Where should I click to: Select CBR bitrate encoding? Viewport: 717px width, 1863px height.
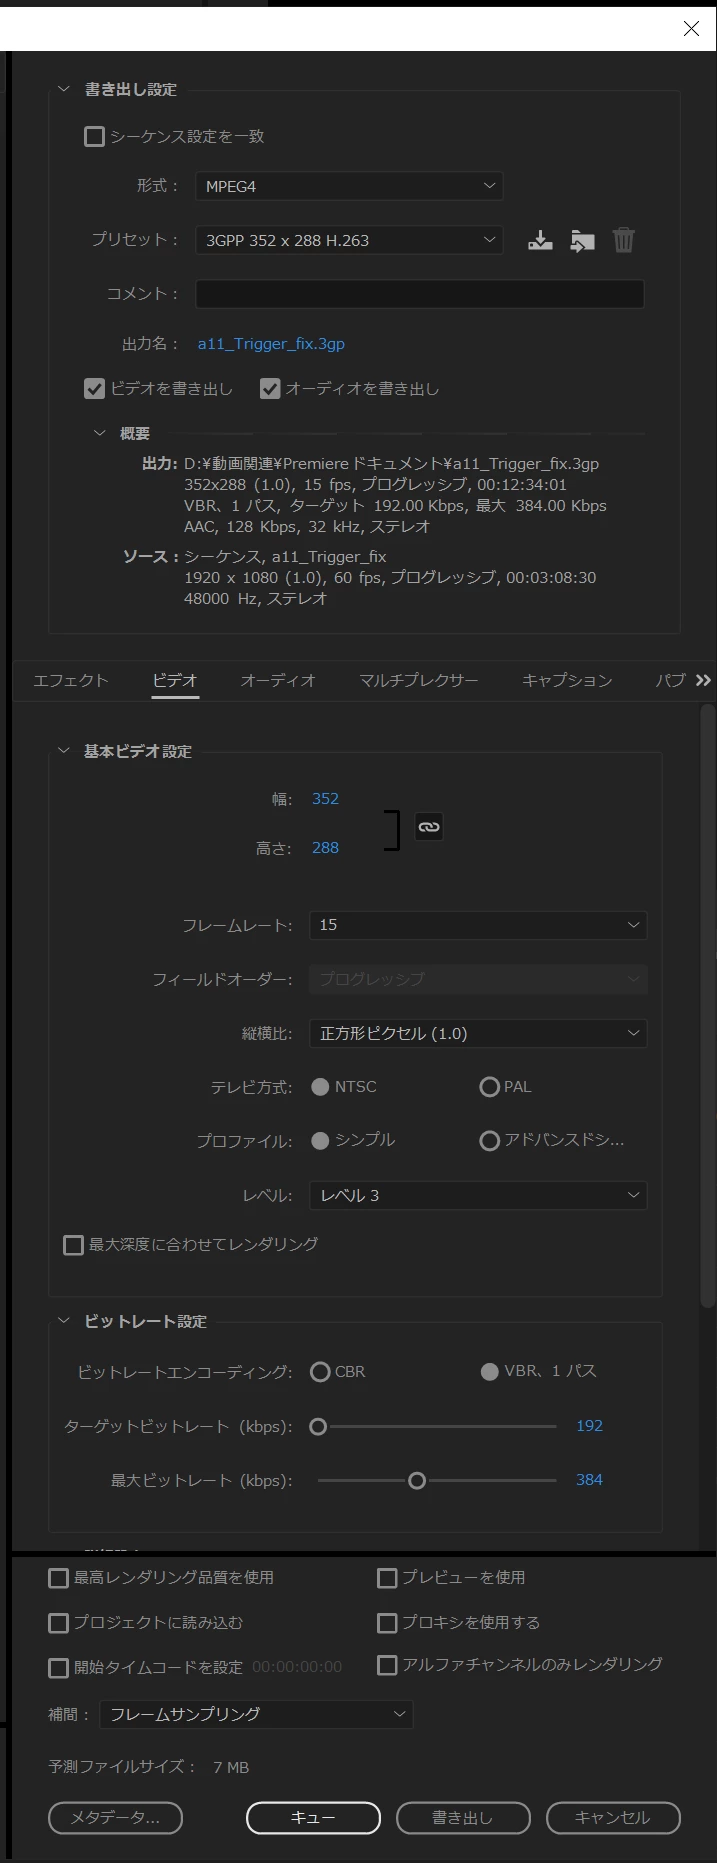pos(320,1372)
